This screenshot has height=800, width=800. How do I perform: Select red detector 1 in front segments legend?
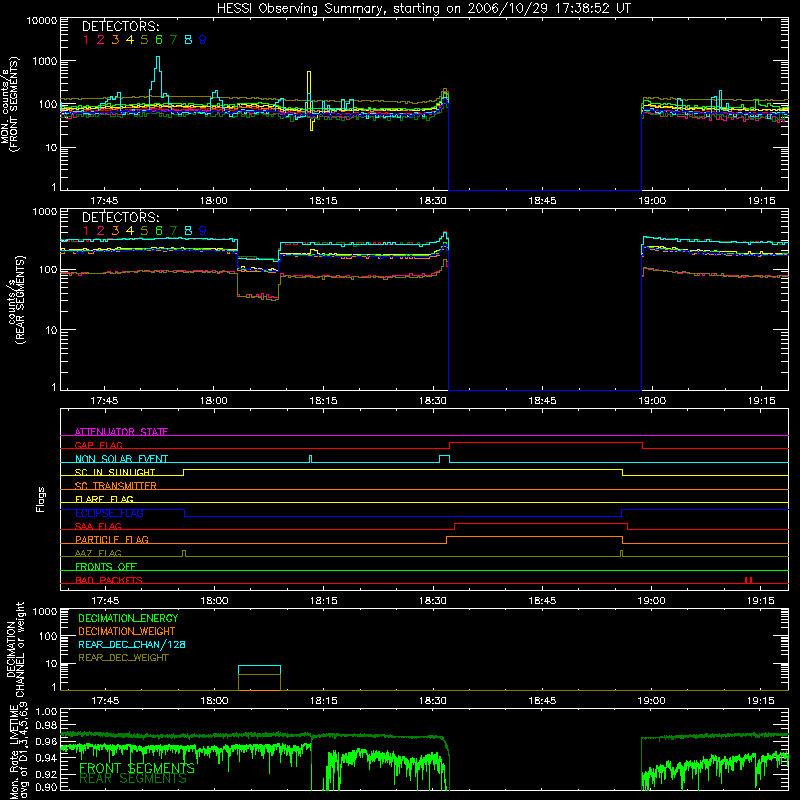(86, 40)
